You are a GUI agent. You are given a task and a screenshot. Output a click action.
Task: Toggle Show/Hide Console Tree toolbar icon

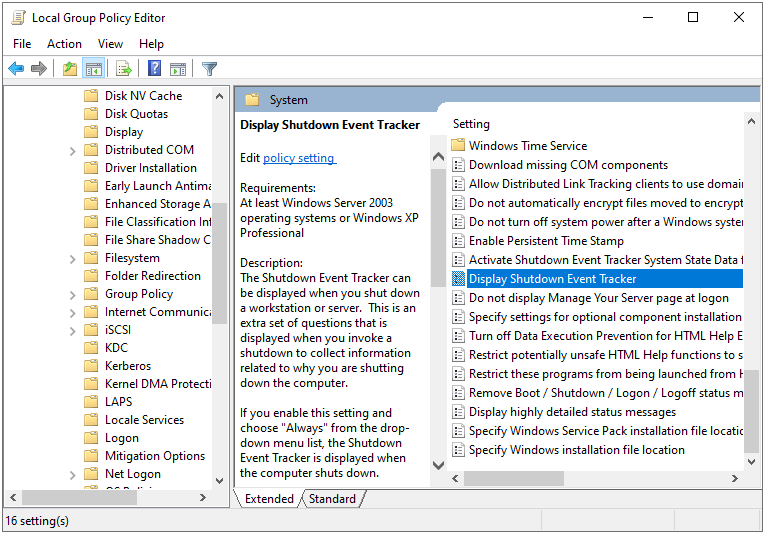(x=93, y=68)
